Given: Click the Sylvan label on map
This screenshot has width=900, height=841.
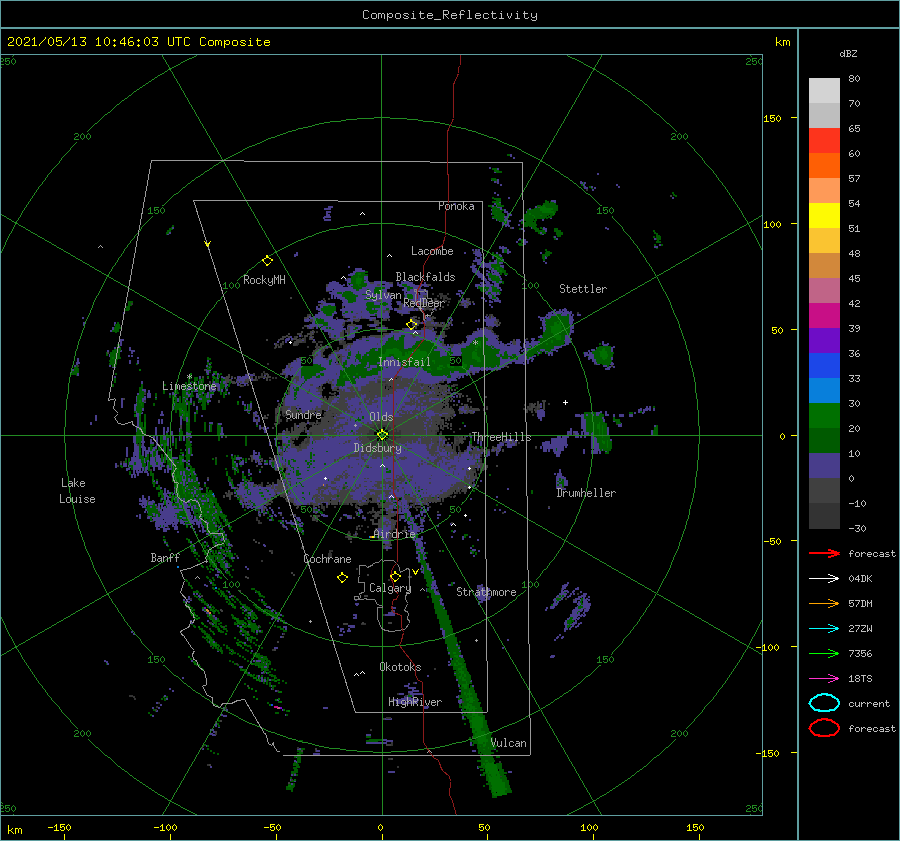Looking at the screenshot, I should (x=383, y=295).
